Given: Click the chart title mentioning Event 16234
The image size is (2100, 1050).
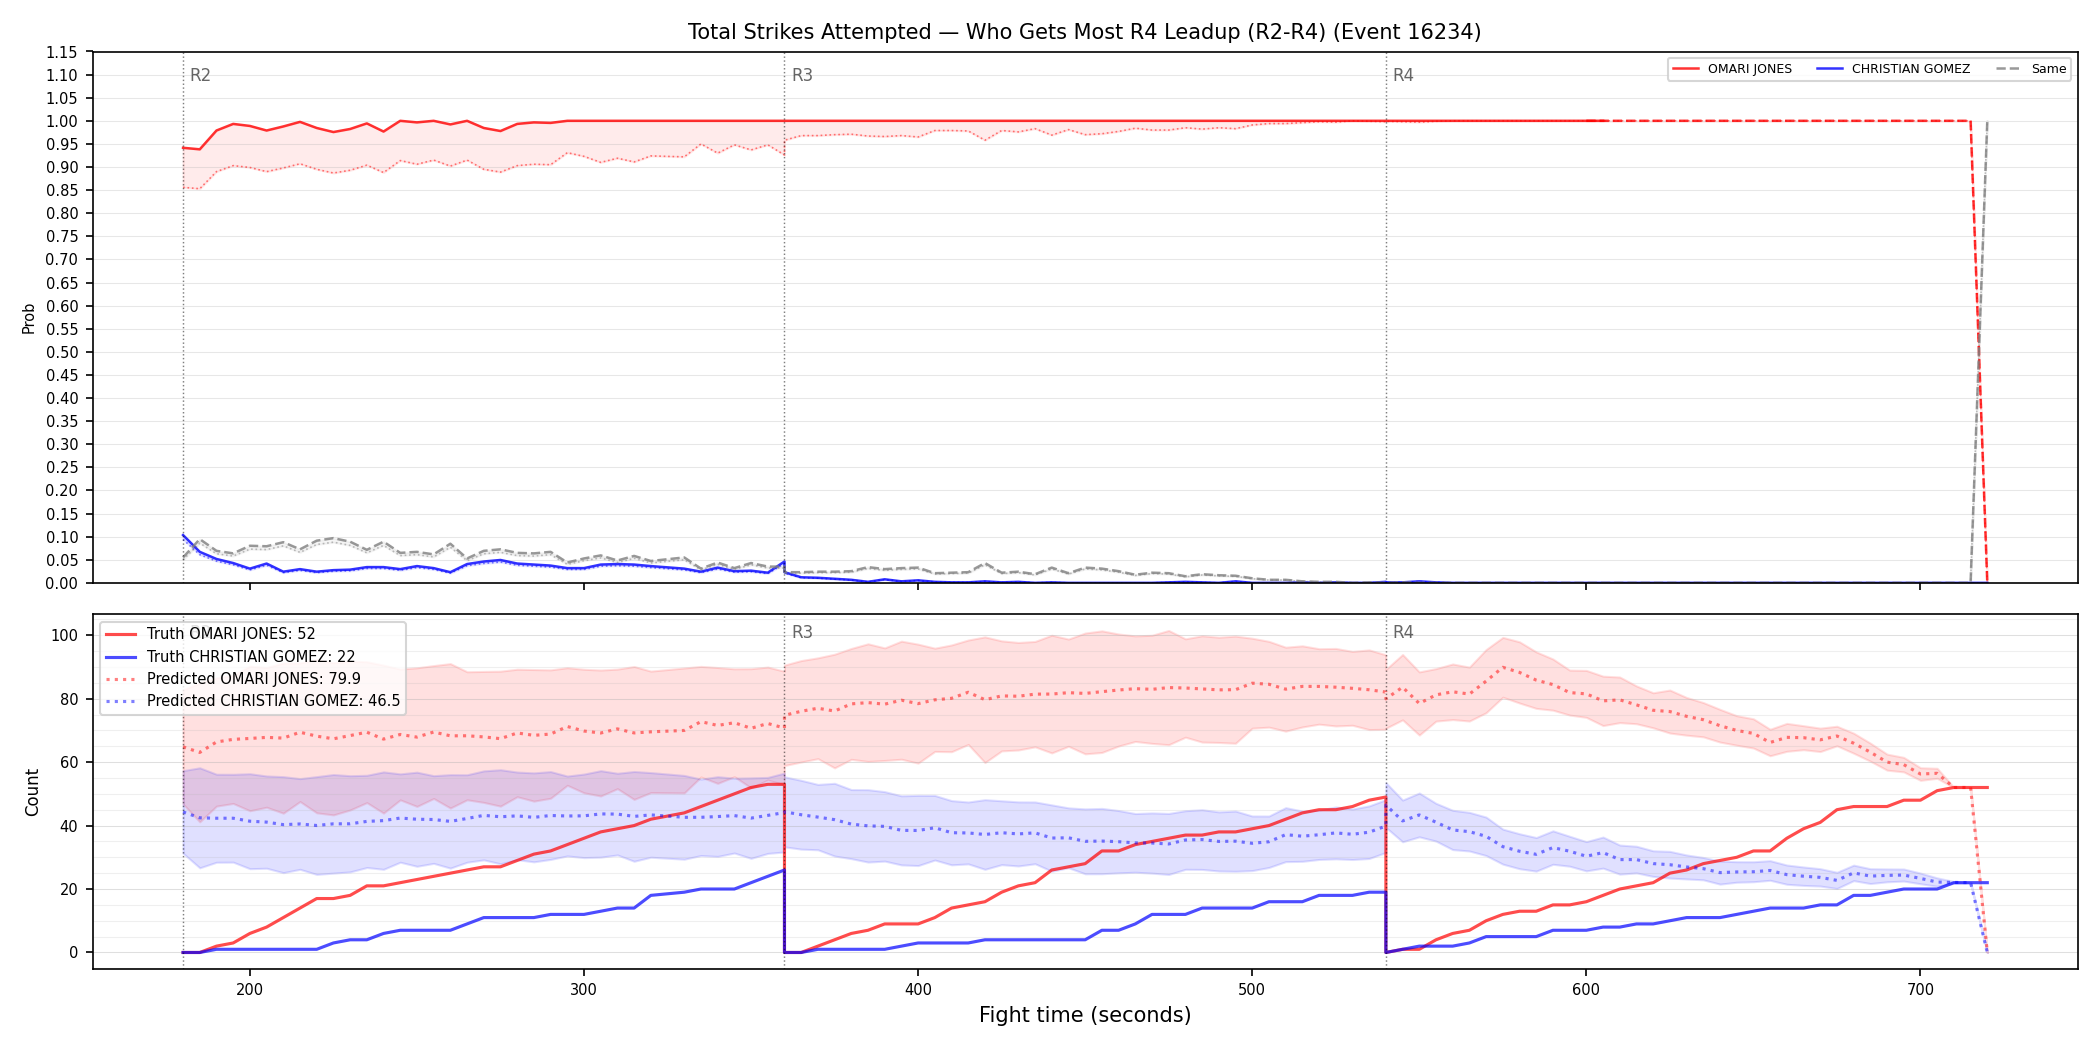Looking at the screenshot, I should coord(1084,32).
